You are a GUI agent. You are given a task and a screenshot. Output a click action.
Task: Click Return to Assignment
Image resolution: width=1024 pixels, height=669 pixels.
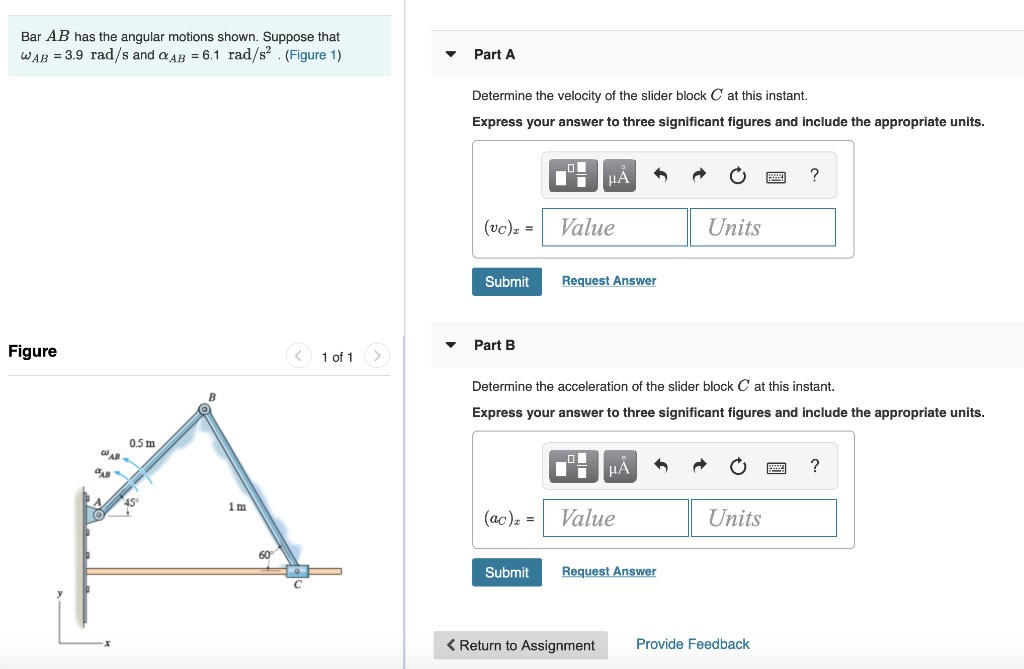(520, 645)
